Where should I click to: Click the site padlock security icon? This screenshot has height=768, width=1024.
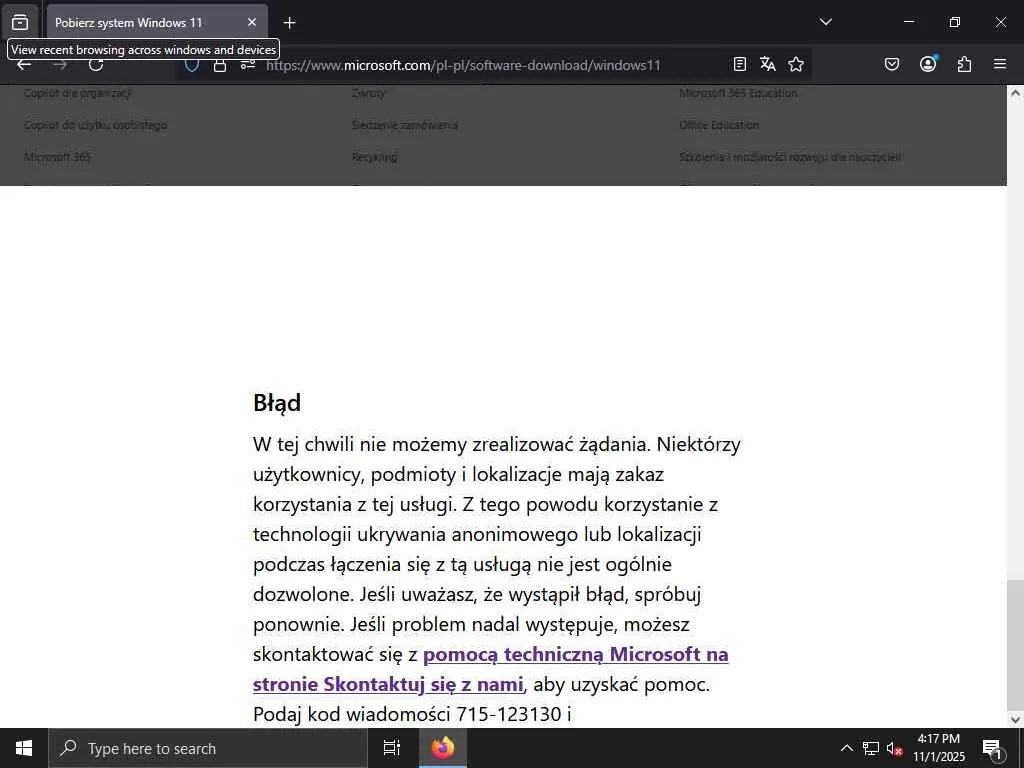pyautogui.click(x=220, y=65)
